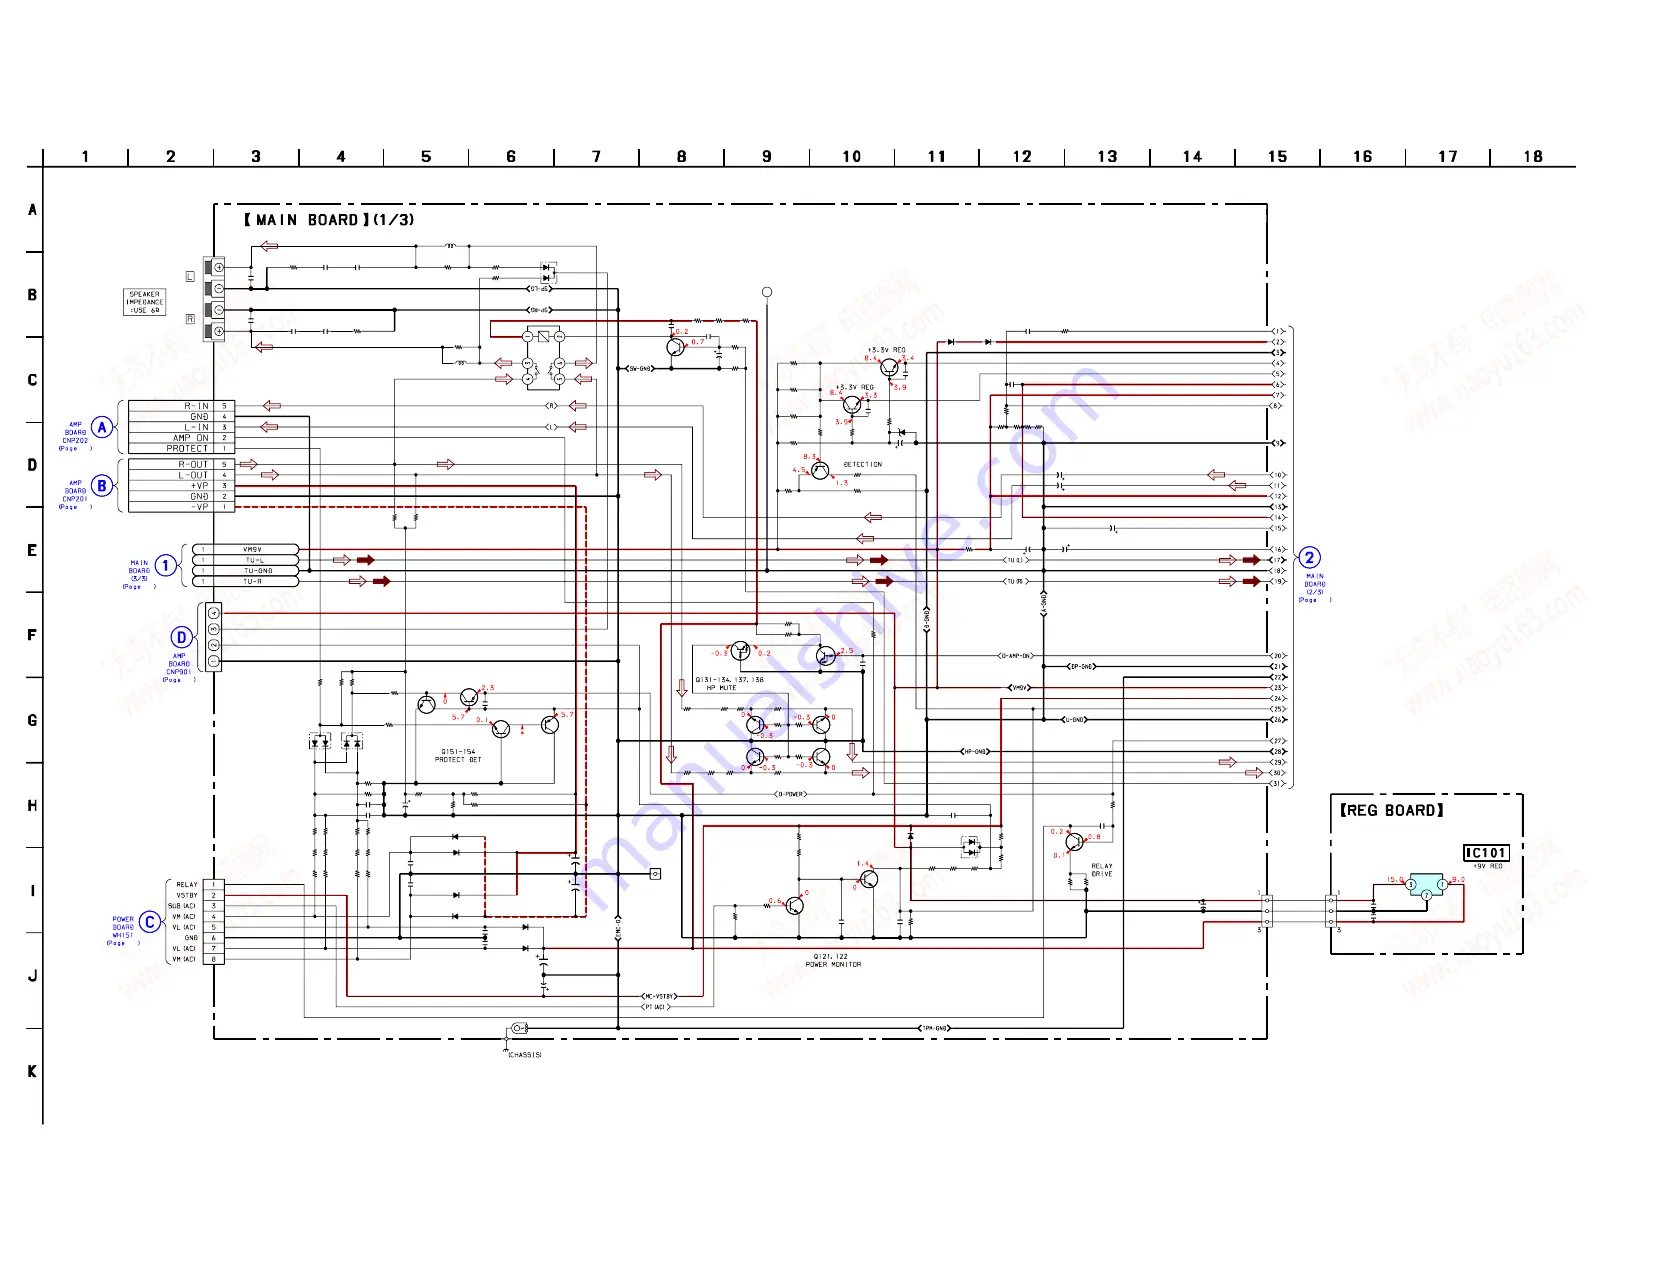Viewport: 1680px width, 1263px height.
Task: Click the D-POWER net tag
Action: (790, 794)
